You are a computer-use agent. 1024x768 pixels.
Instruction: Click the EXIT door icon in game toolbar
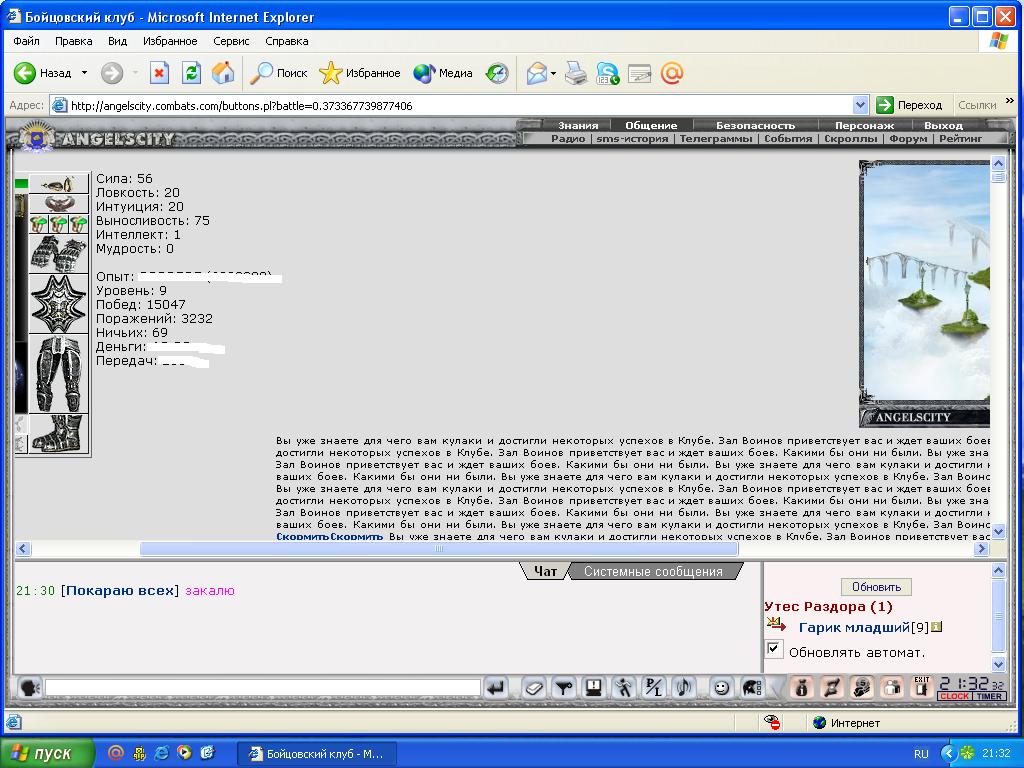[921, 687]
